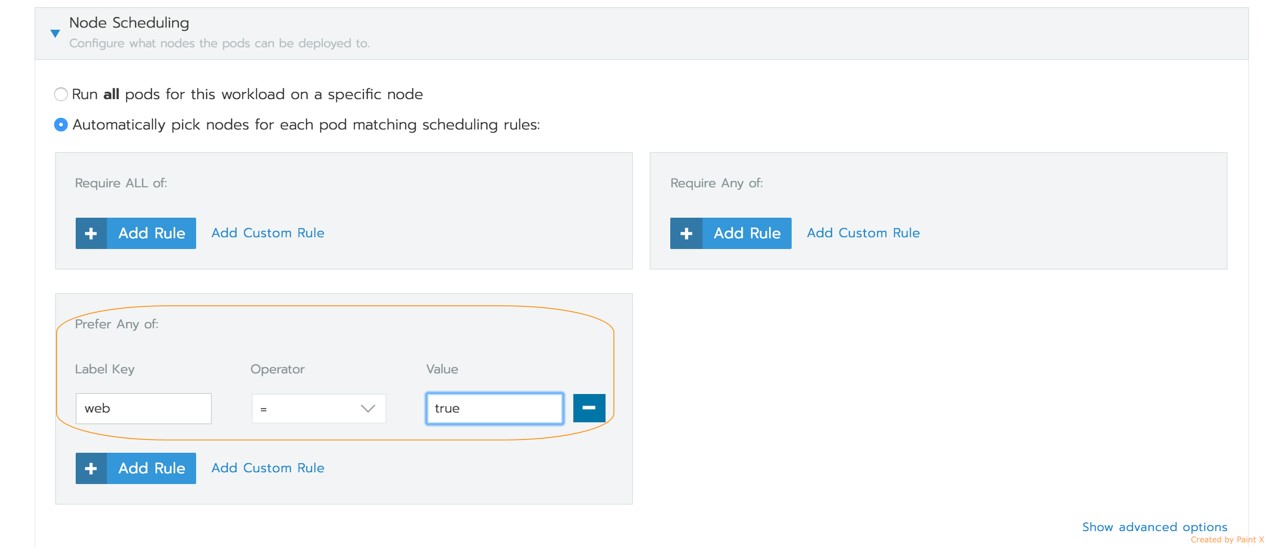Show advanced options
This screenshot has height=547, width=1267.
(1154, 527)
